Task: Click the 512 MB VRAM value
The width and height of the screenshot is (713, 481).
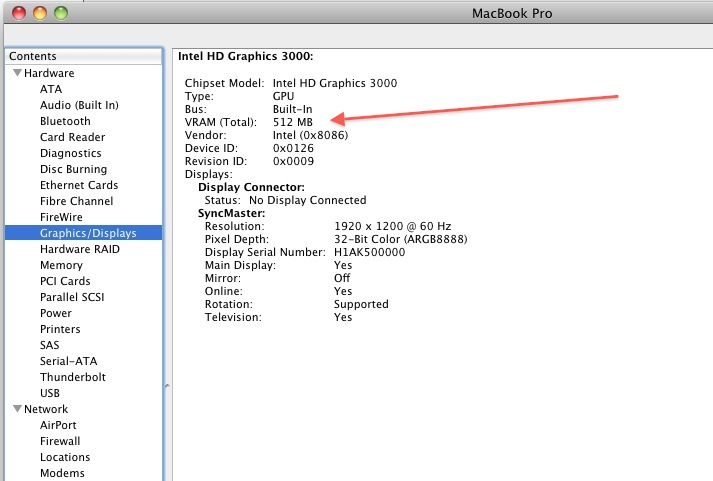Action: coord(293,122)
